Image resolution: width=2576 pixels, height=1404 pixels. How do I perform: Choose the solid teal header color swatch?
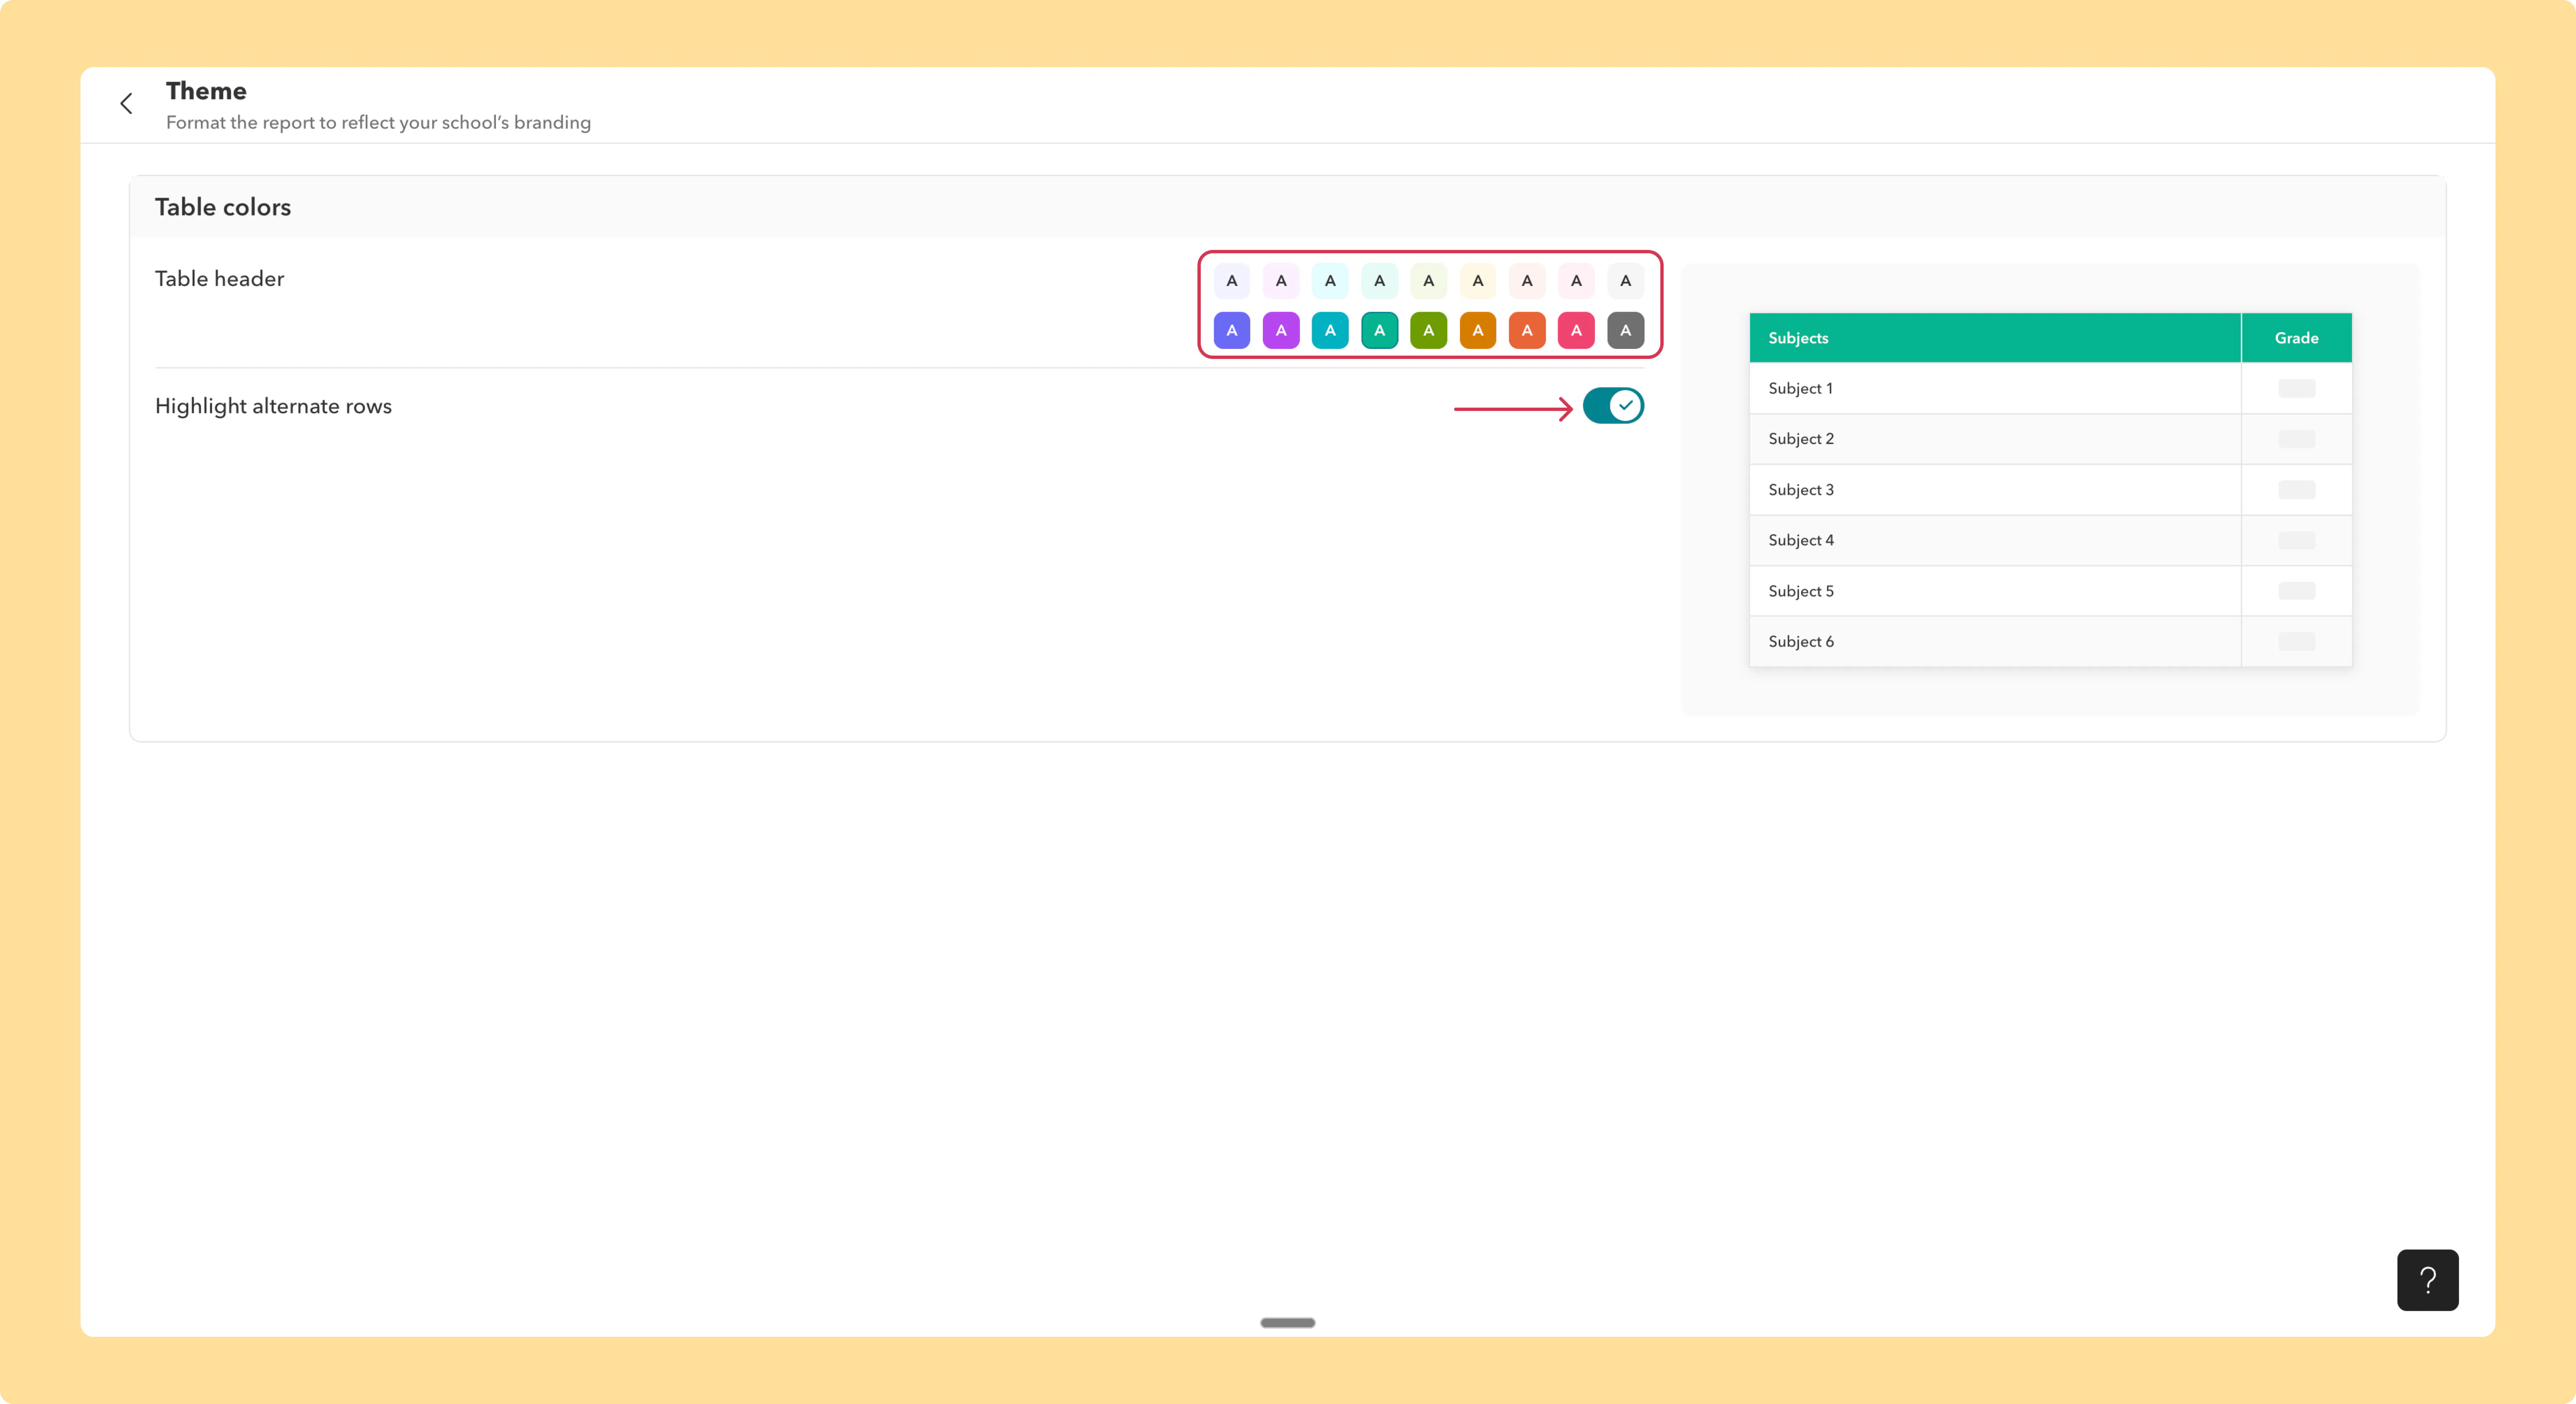(1380, 330)
